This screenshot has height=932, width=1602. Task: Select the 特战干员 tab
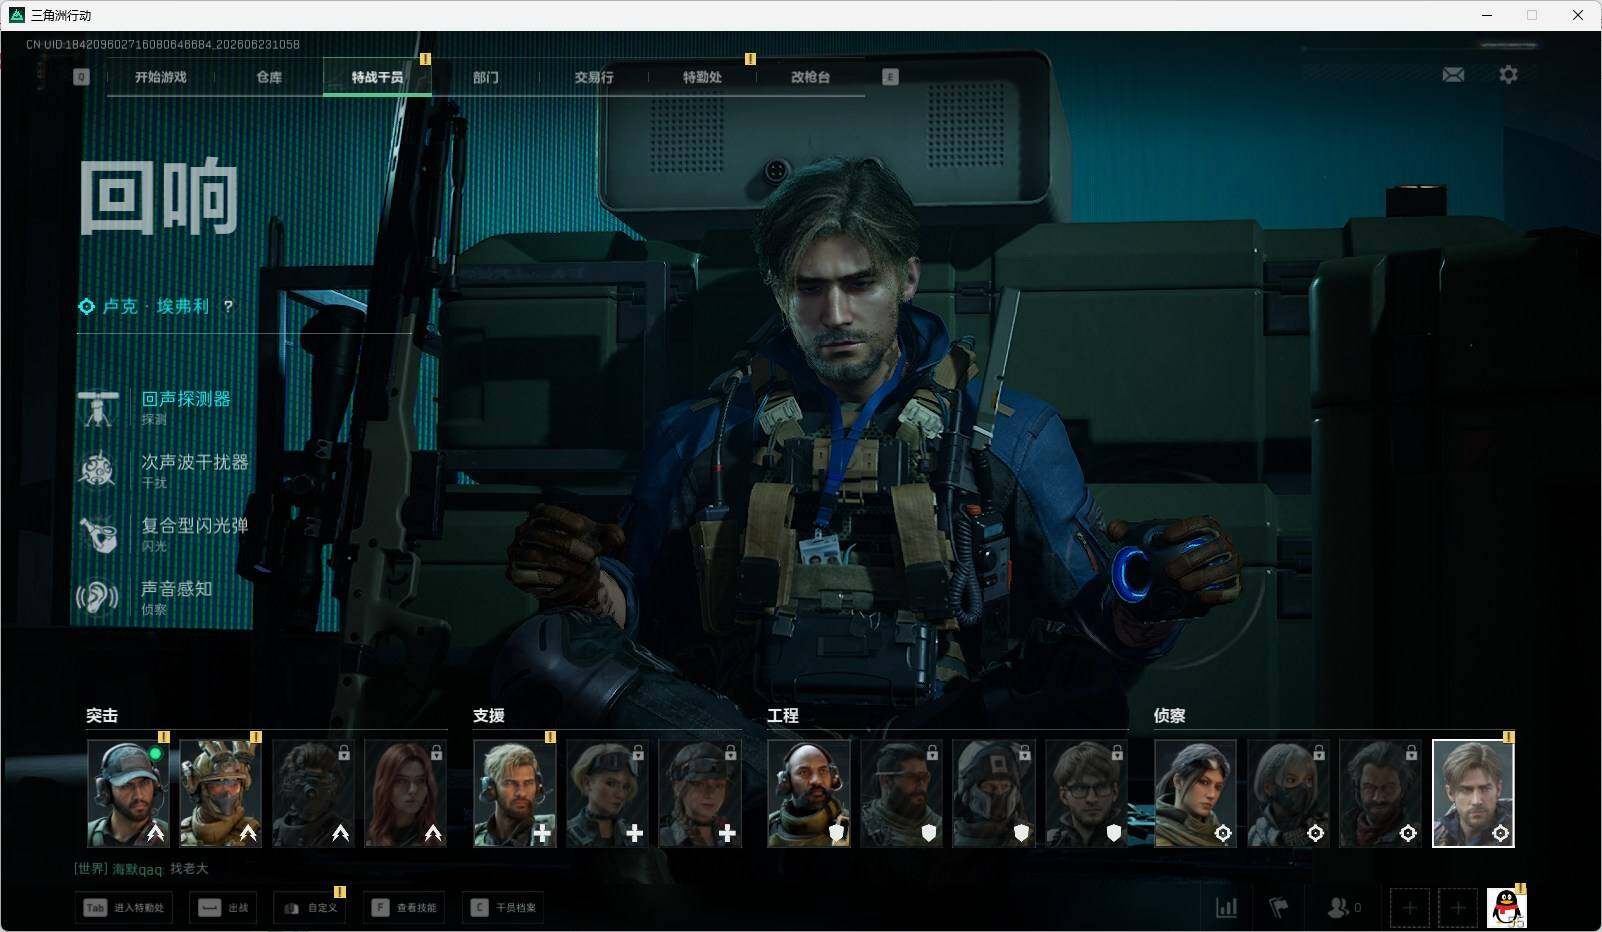(377, 77)
